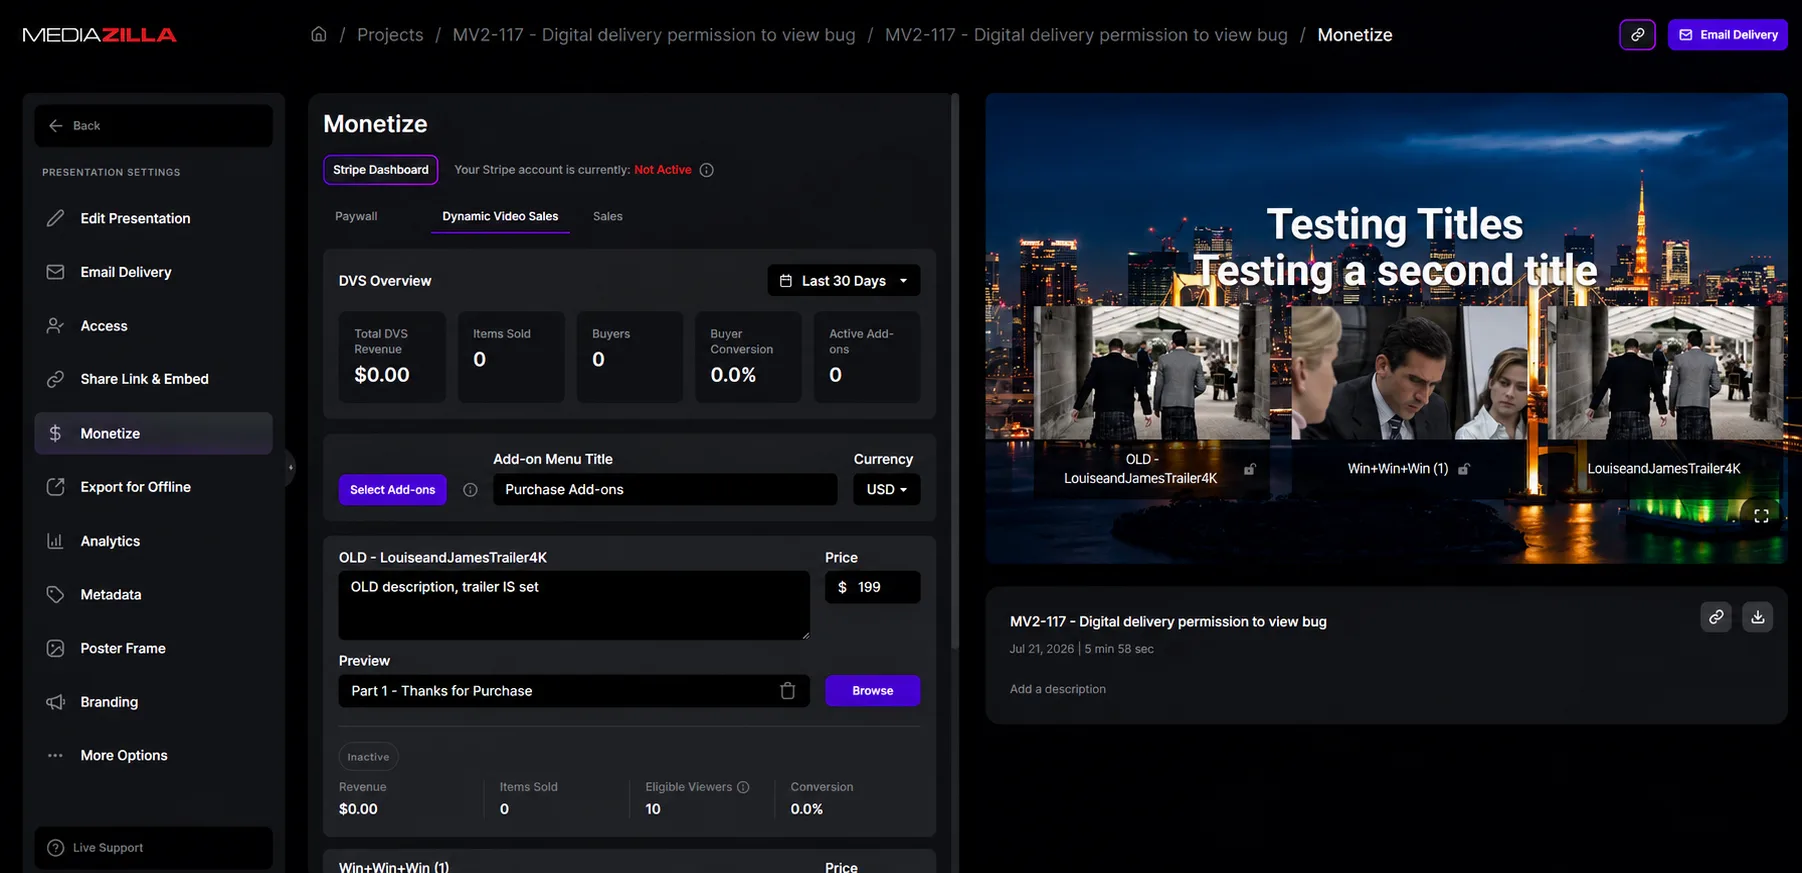Click the Add-on Menu Title input field
Screen dimensions: 1802x873
pyautogui.click(x=665, y=489)
